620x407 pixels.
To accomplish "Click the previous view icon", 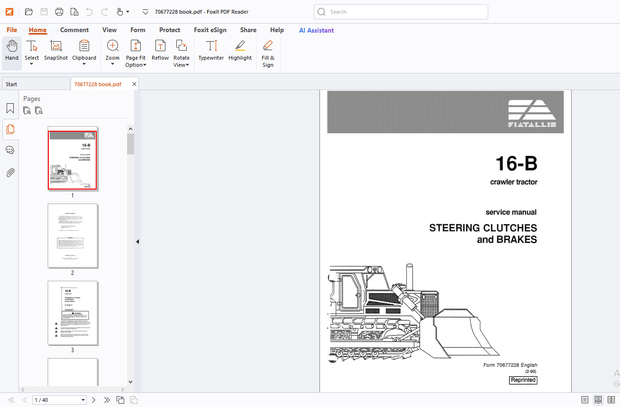I will click(120, 400).
